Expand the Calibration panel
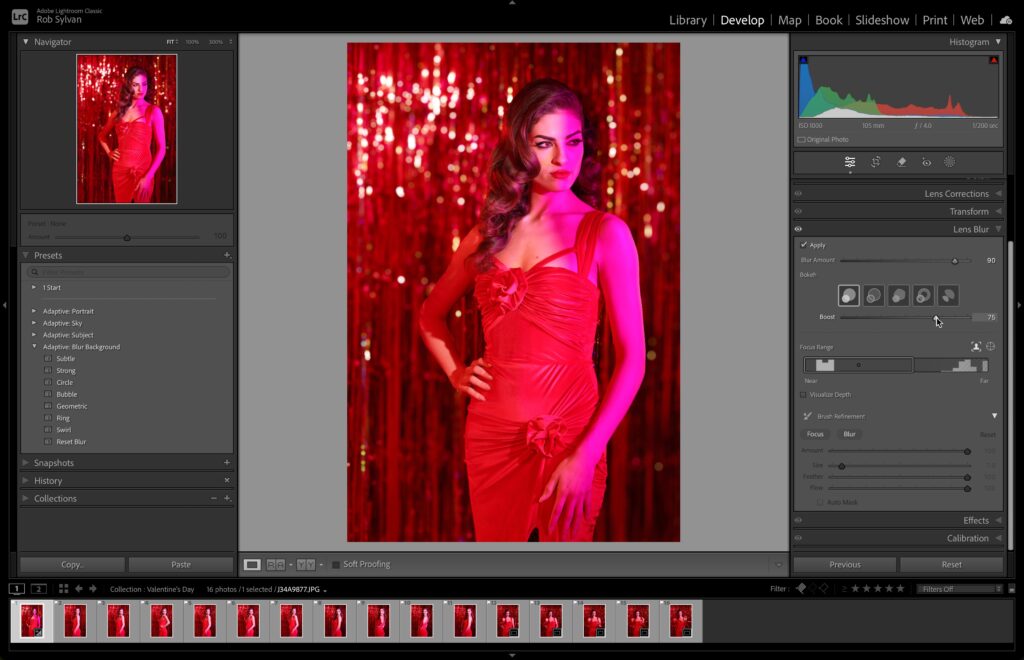 (x=999, y=539)
